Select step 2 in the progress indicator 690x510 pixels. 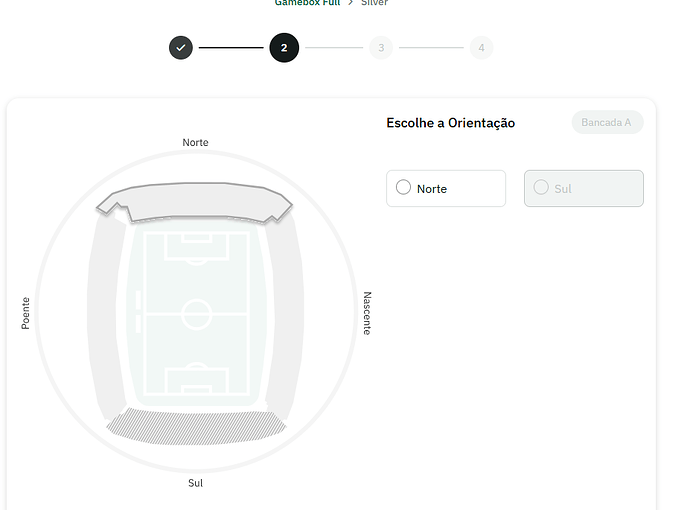[x=284, y=48]
